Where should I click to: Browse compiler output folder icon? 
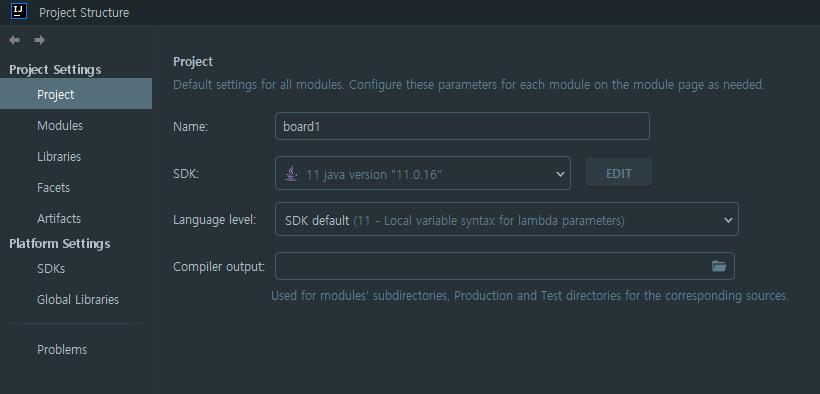pyautogui.click(x=719, y=266)
